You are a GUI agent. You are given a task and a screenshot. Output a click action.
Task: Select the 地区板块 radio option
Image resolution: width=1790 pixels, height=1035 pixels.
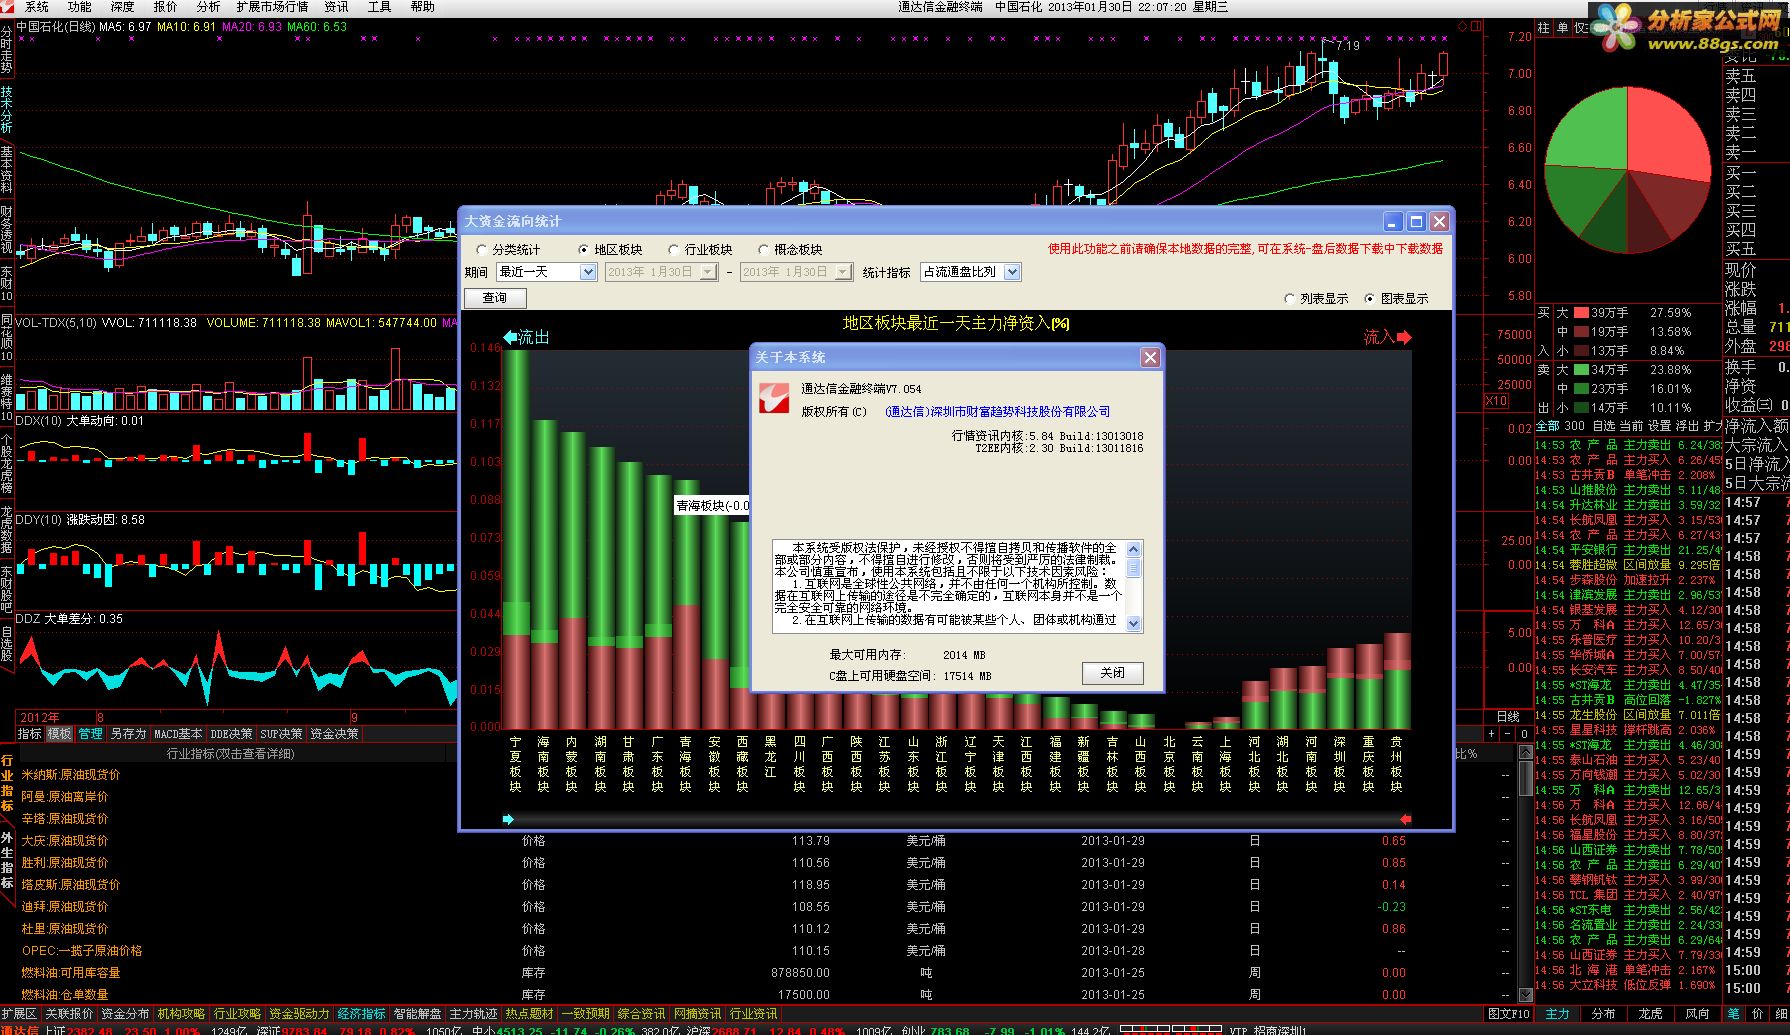611,249
